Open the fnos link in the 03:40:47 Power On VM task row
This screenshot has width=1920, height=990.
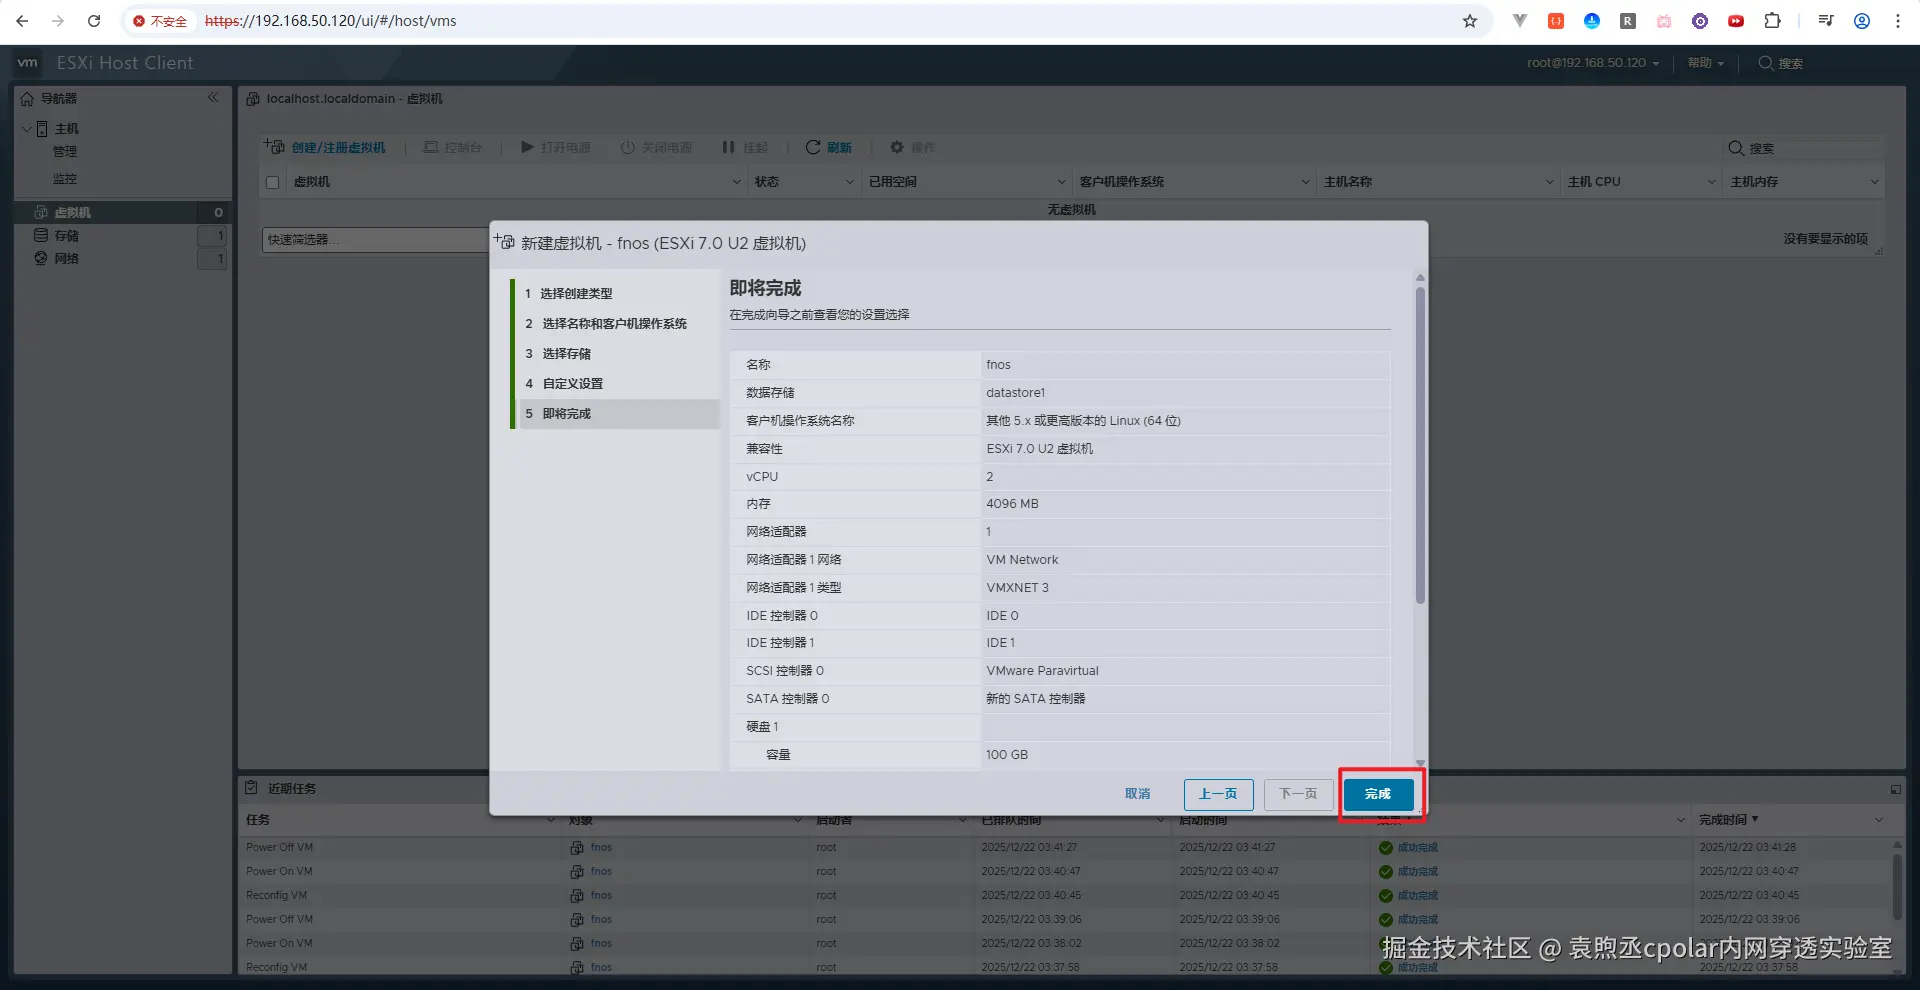tap(601, 872)
